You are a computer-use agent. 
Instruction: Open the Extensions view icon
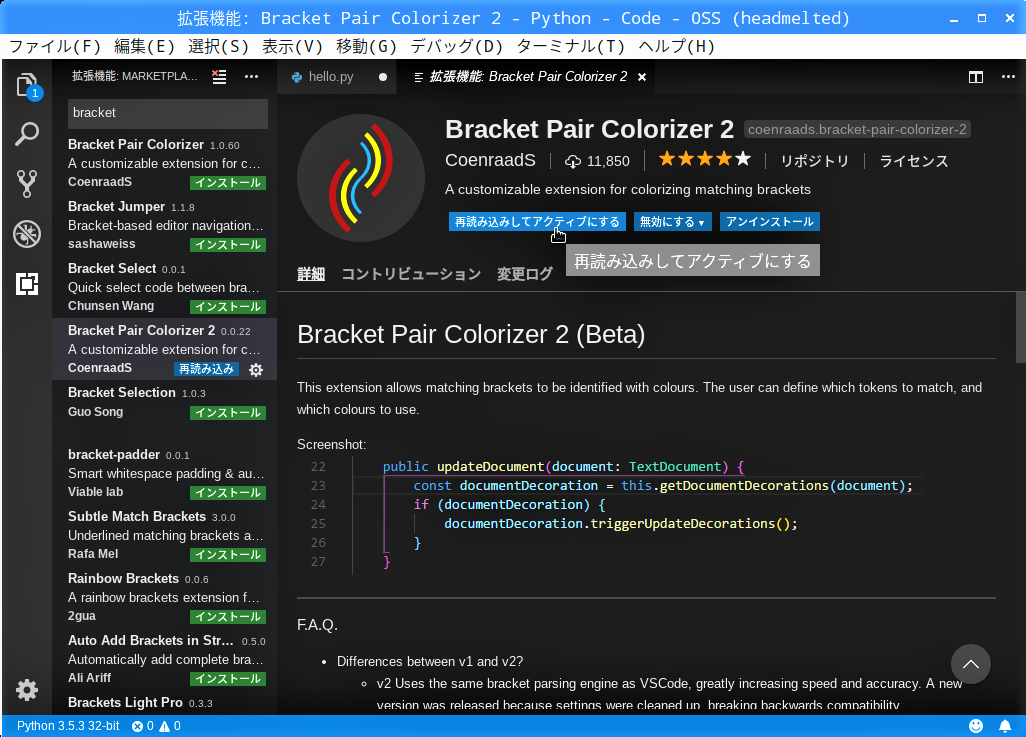(27, 283)
